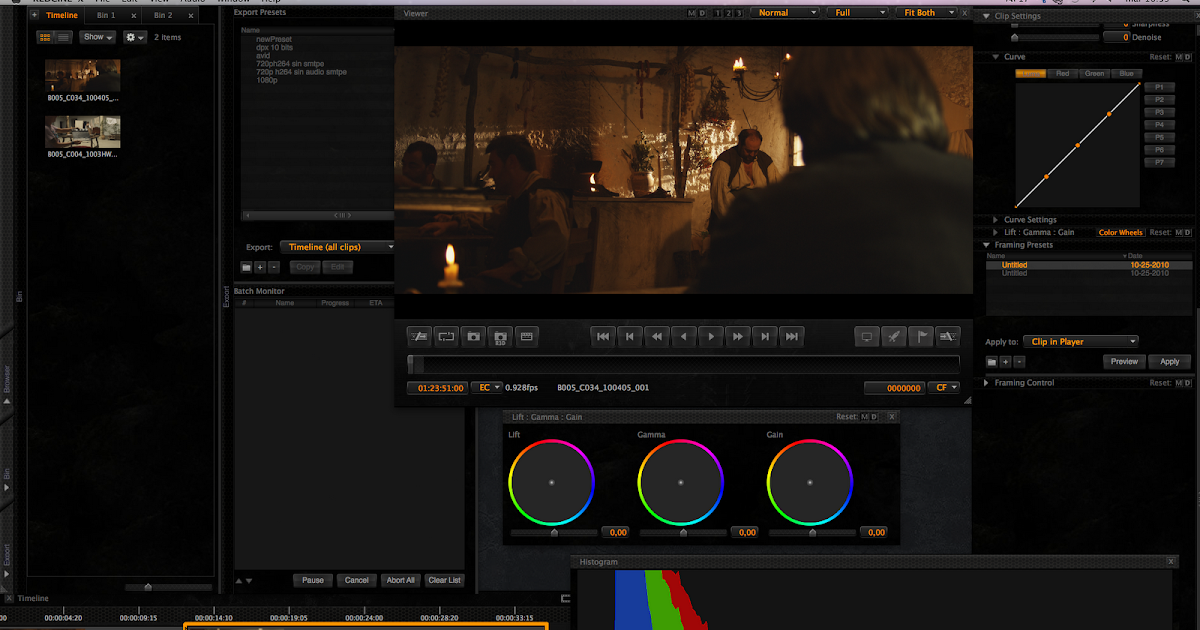Viewport: 1200px width, 630px height.
Task: Select the newPreset export preset
Action: click(x=273, y=39)
